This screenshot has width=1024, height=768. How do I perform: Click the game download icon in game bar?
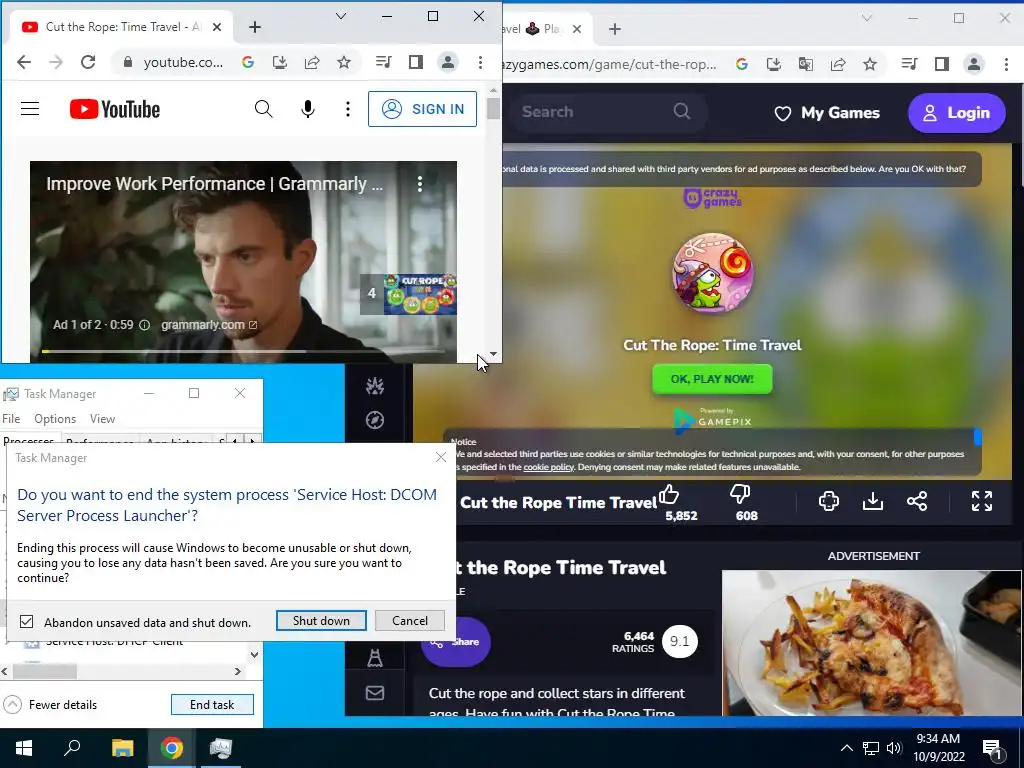point(872,501)
